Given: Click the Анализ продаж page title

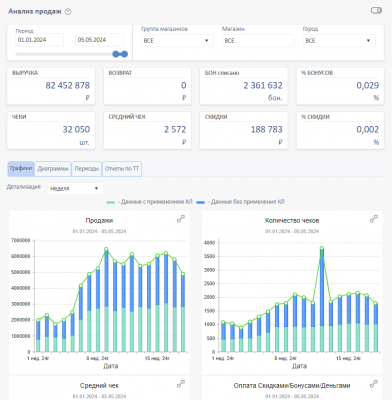Looking at the screenshot, I should pyautogui.click(x=35, y=12).
